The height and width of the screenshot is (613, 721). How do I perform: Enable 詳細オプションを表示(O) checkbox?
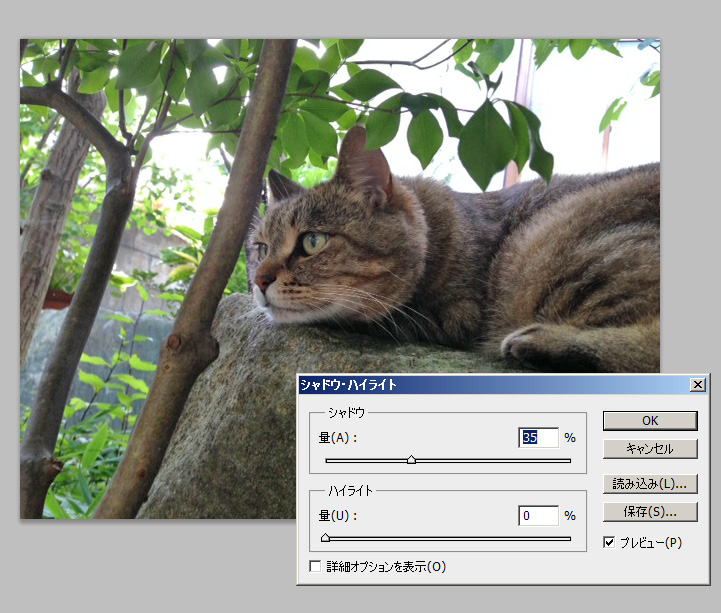click(315, 566)
